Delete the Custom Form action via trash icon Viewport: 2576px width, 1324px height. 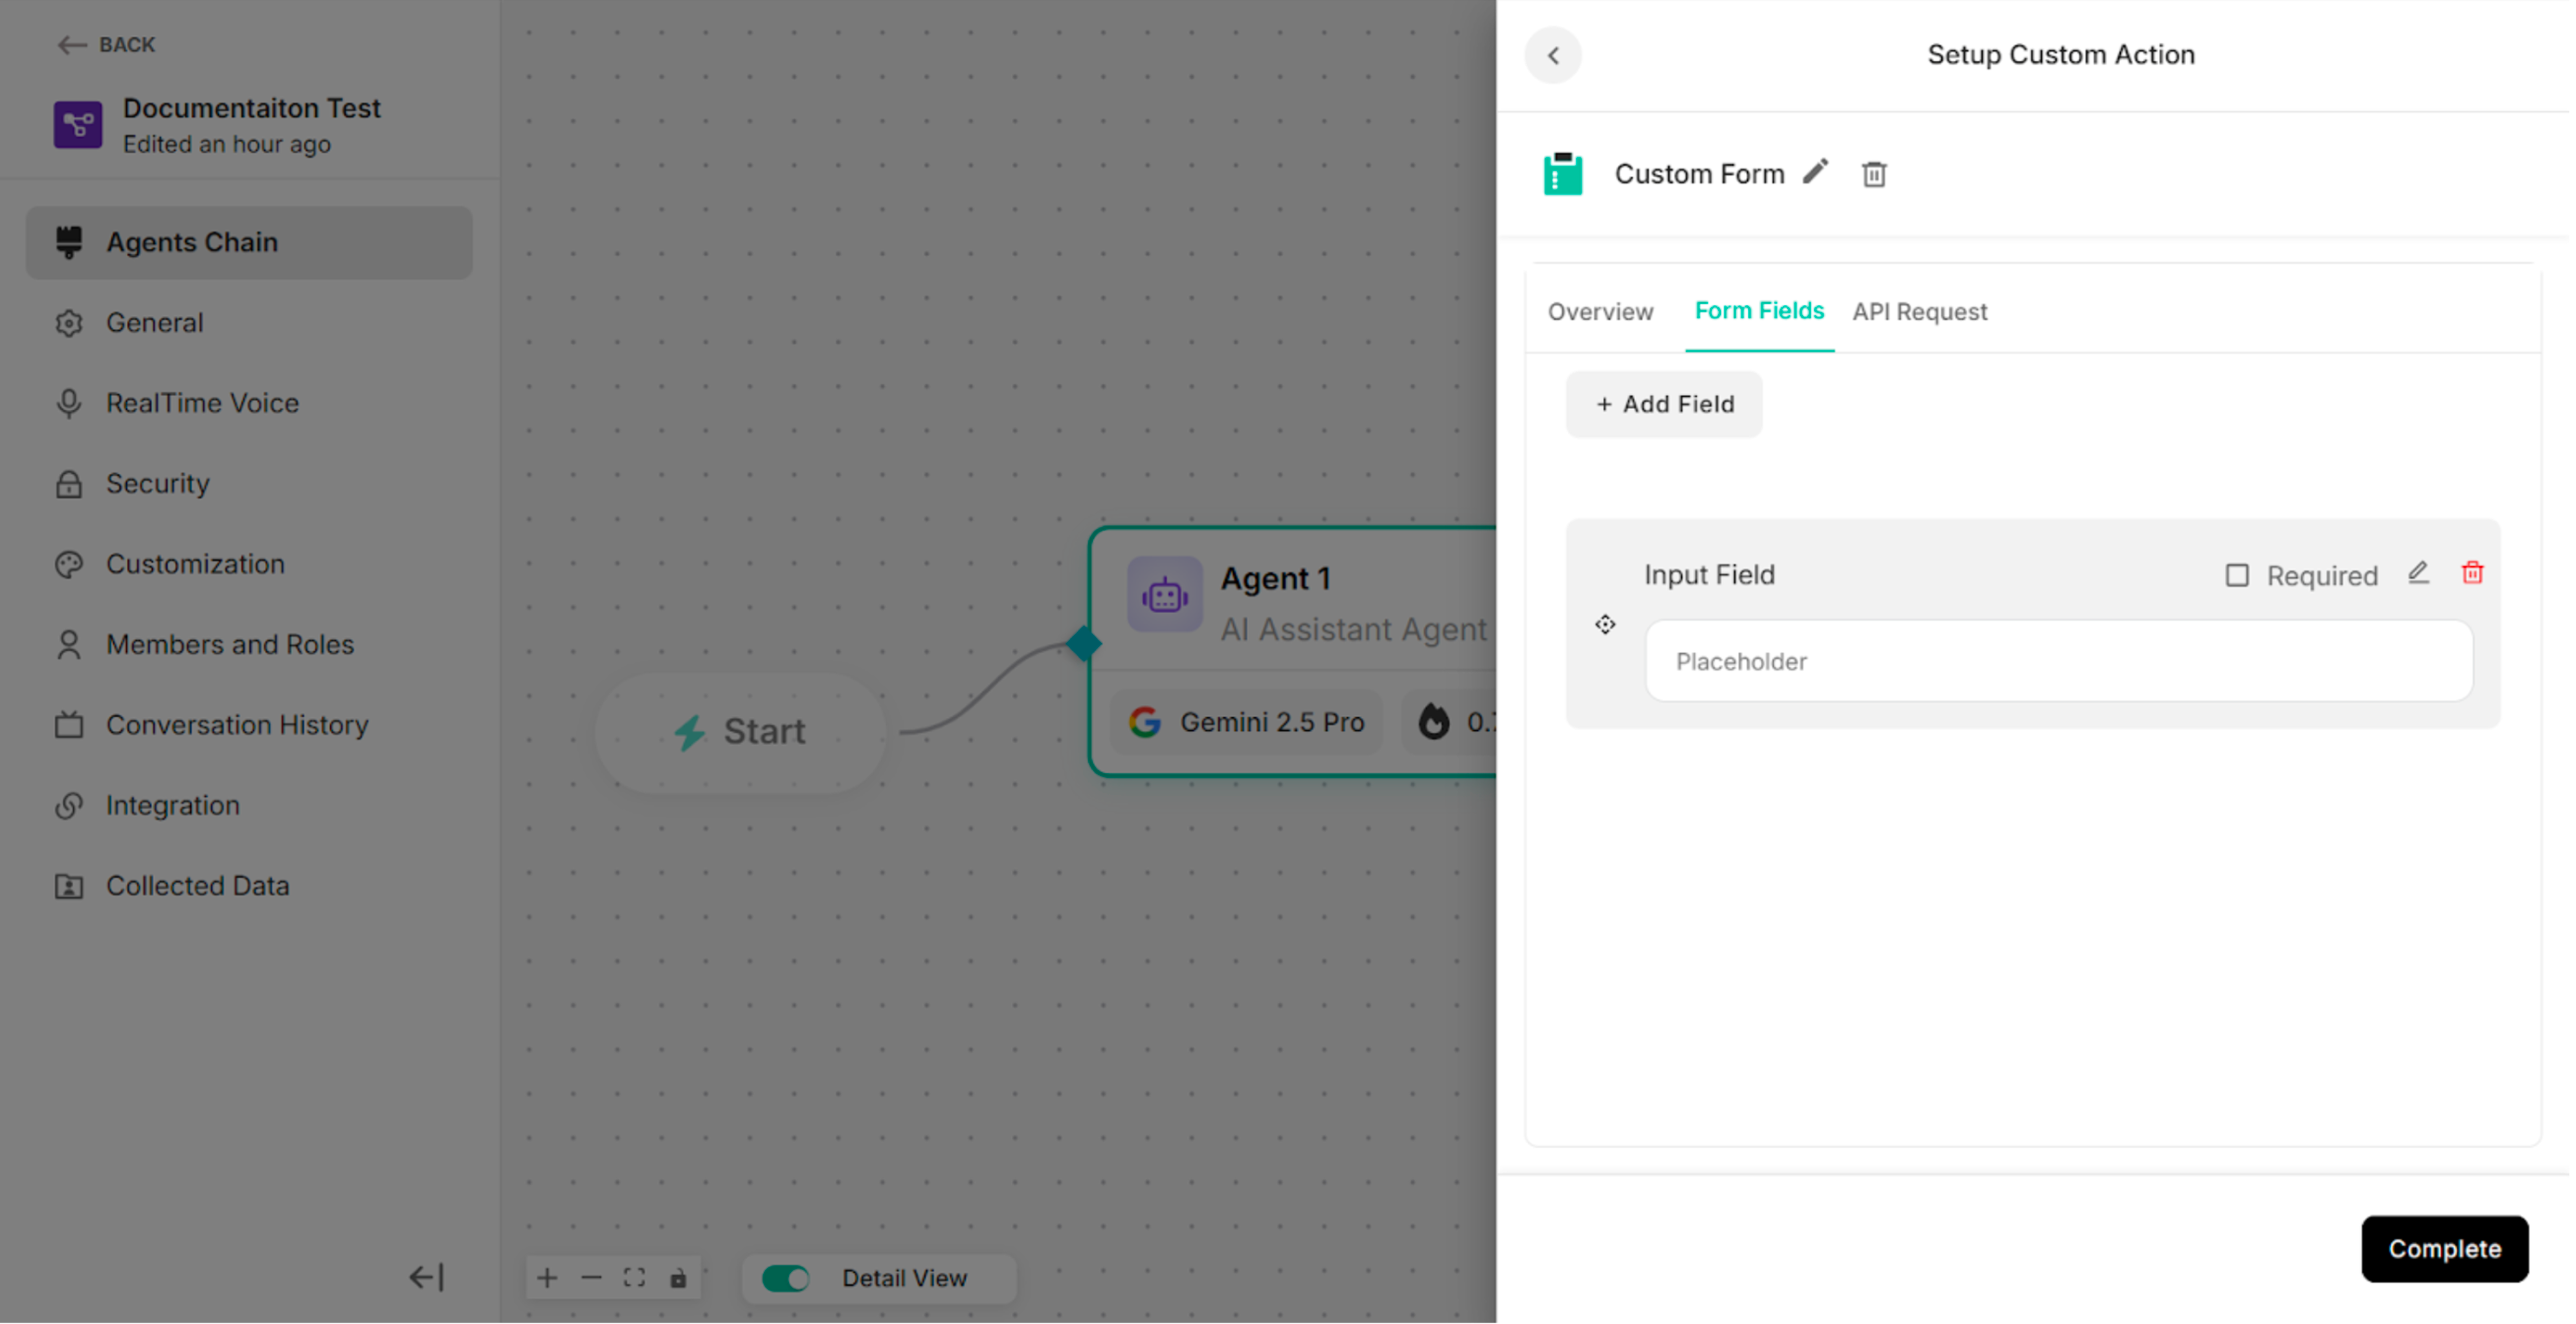(x=1874, y=173)
